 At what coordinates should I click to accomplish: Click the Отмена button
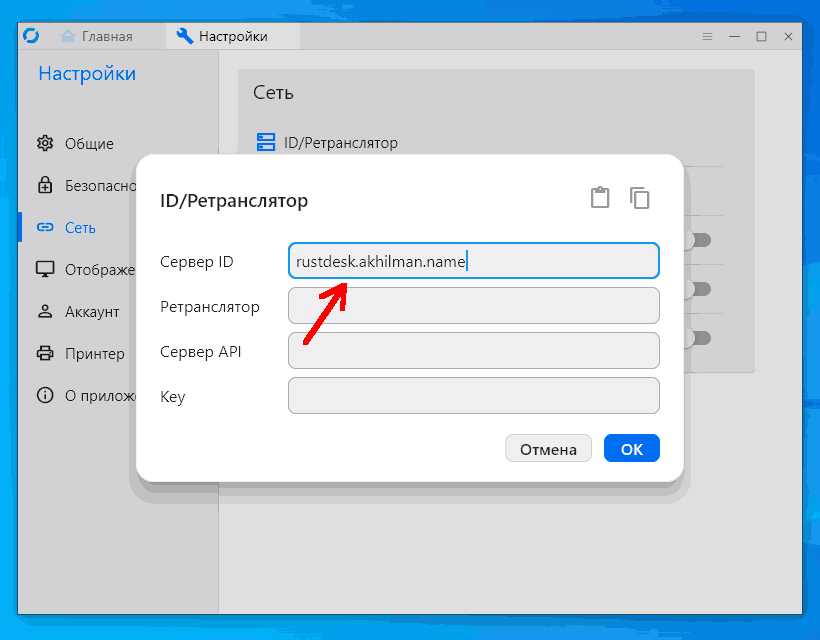pyautogui.click(x=548, y=449)
